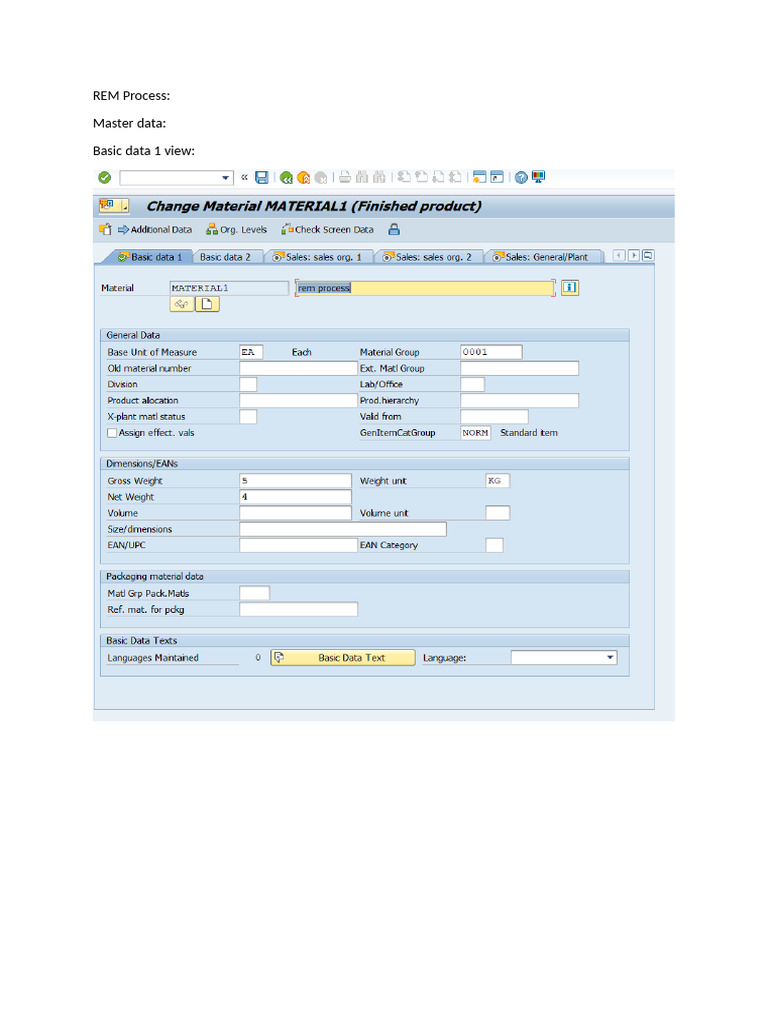Image resolution: width=768 pixels, height=1024 pixels.
Task: Click the green Back arrow icon
Action: [x=286, y=178]
